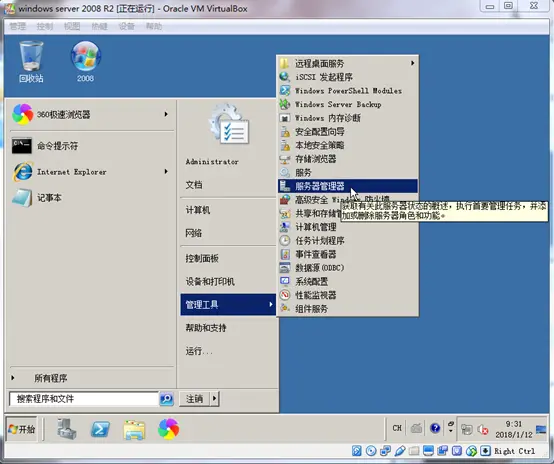This screenshot has height=464, width=554.
Task: Click the CH language indicator
Action: pyautogui.click(x=397, y=428)
